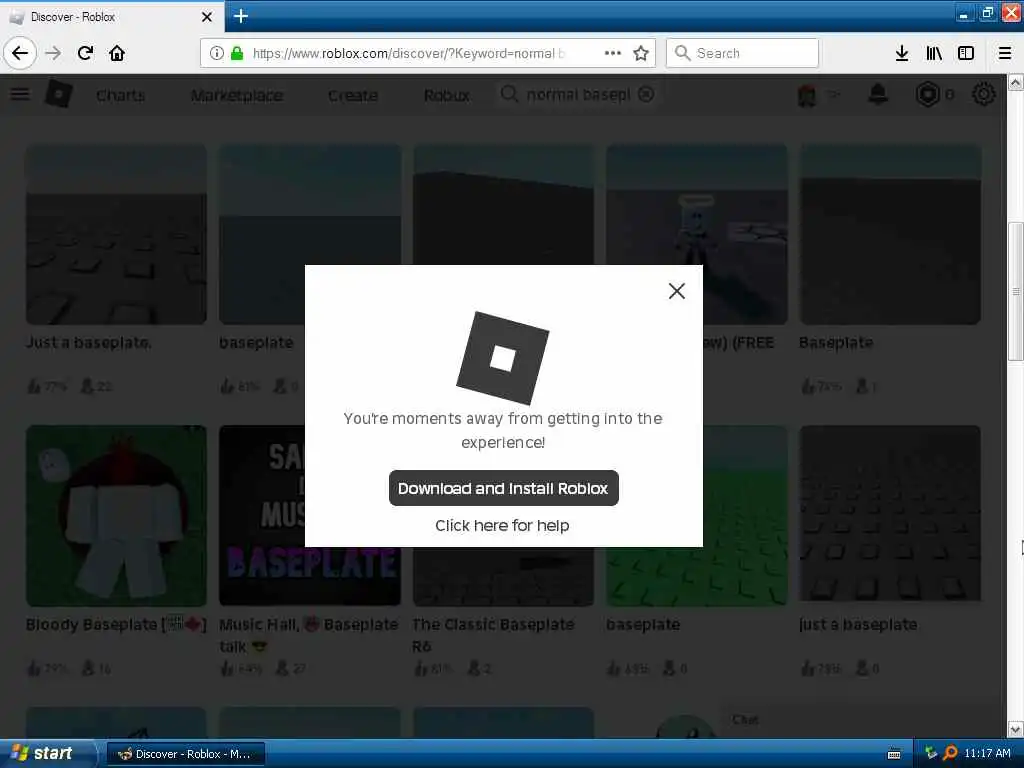
Task: Clear the Roblox search text
Action: [x=646, y=95]
